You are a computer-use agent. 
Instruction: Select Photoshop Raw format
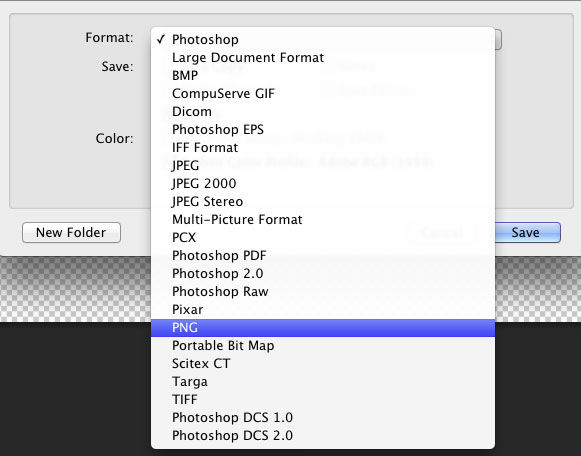[323, 292]
